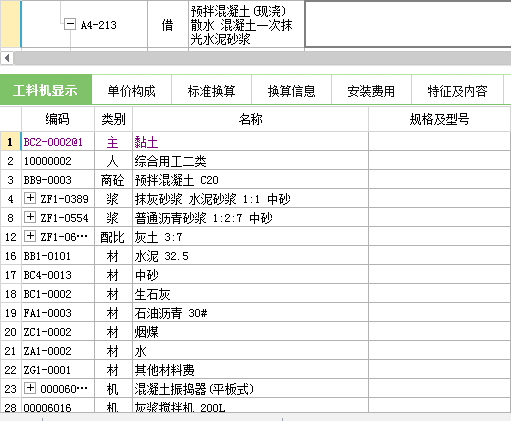Select the 混凝土振捣器(平板式) cell

click(x=251, y=389)
